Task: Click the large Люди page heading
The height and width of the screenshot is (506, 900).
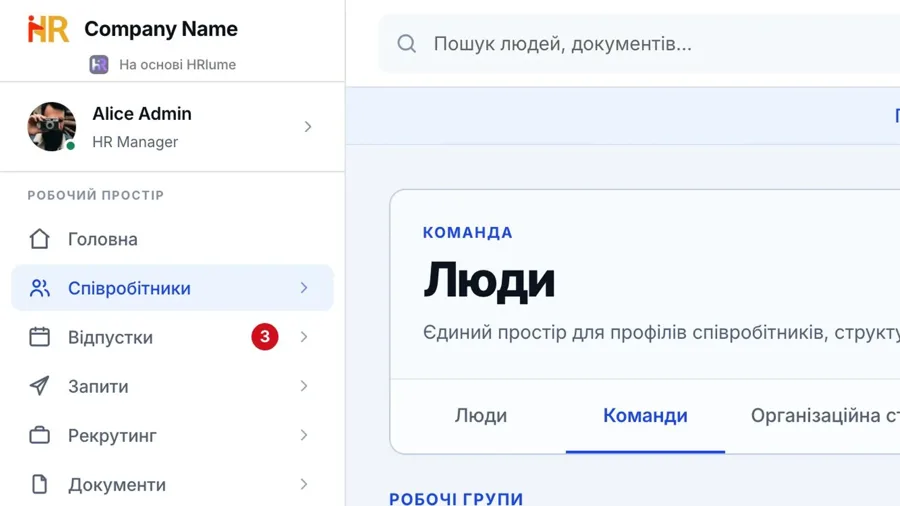Action: point(489,281)
